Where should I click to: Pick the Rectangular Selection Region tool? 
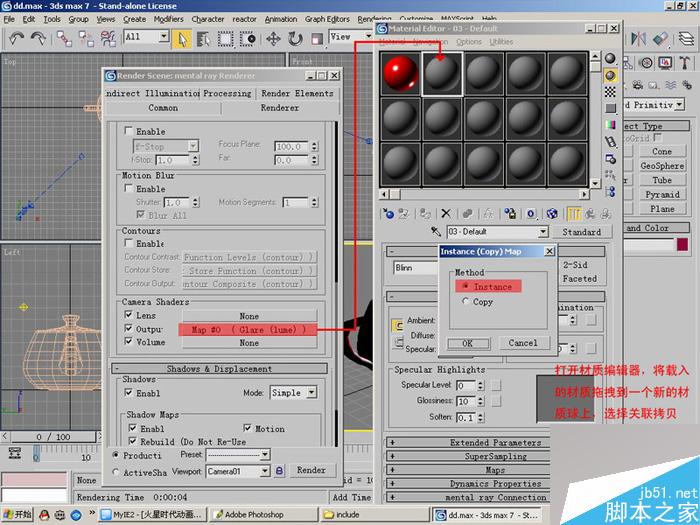pos(225,39)
